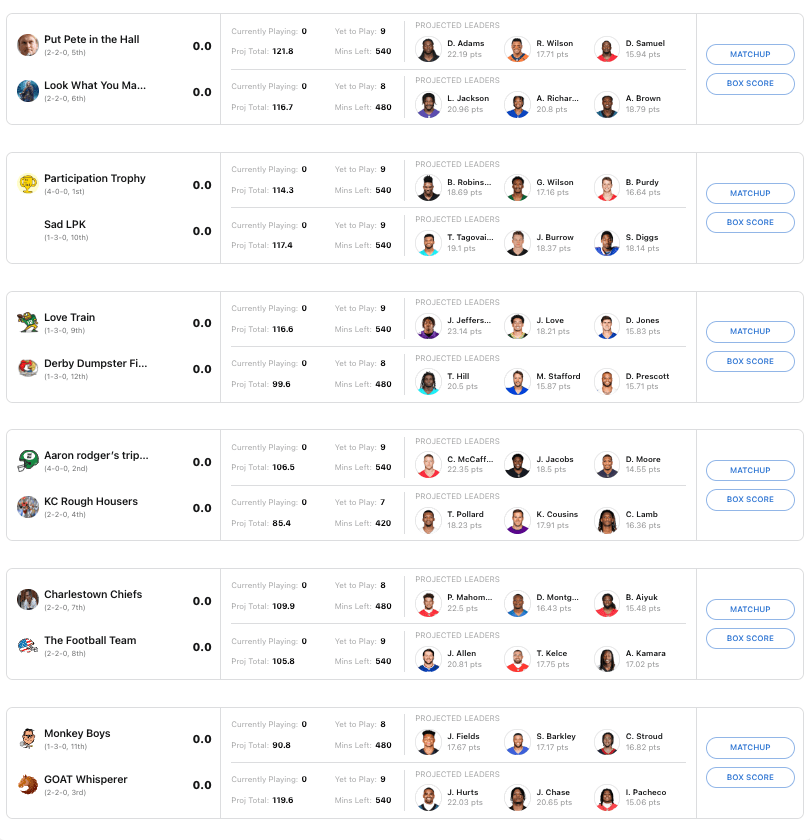Click J. Hurts player headshot

[428, 797]
